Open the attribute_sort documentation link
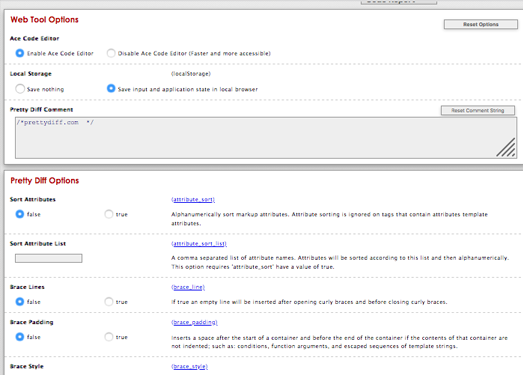The width and height of the screenshot is (523, 375). (x=193, y=200)
